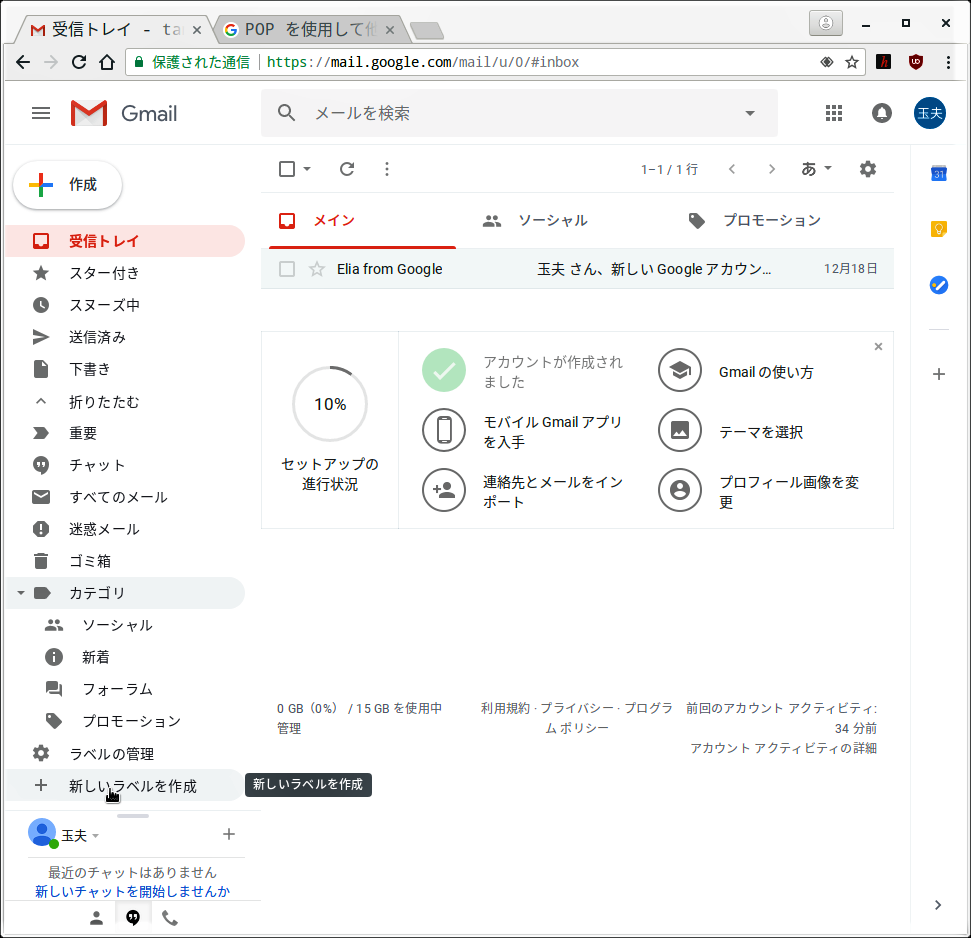Open the 玉夫 chat status dropdown
This screenshot has width=971, height=938.
tap(95, 836)
